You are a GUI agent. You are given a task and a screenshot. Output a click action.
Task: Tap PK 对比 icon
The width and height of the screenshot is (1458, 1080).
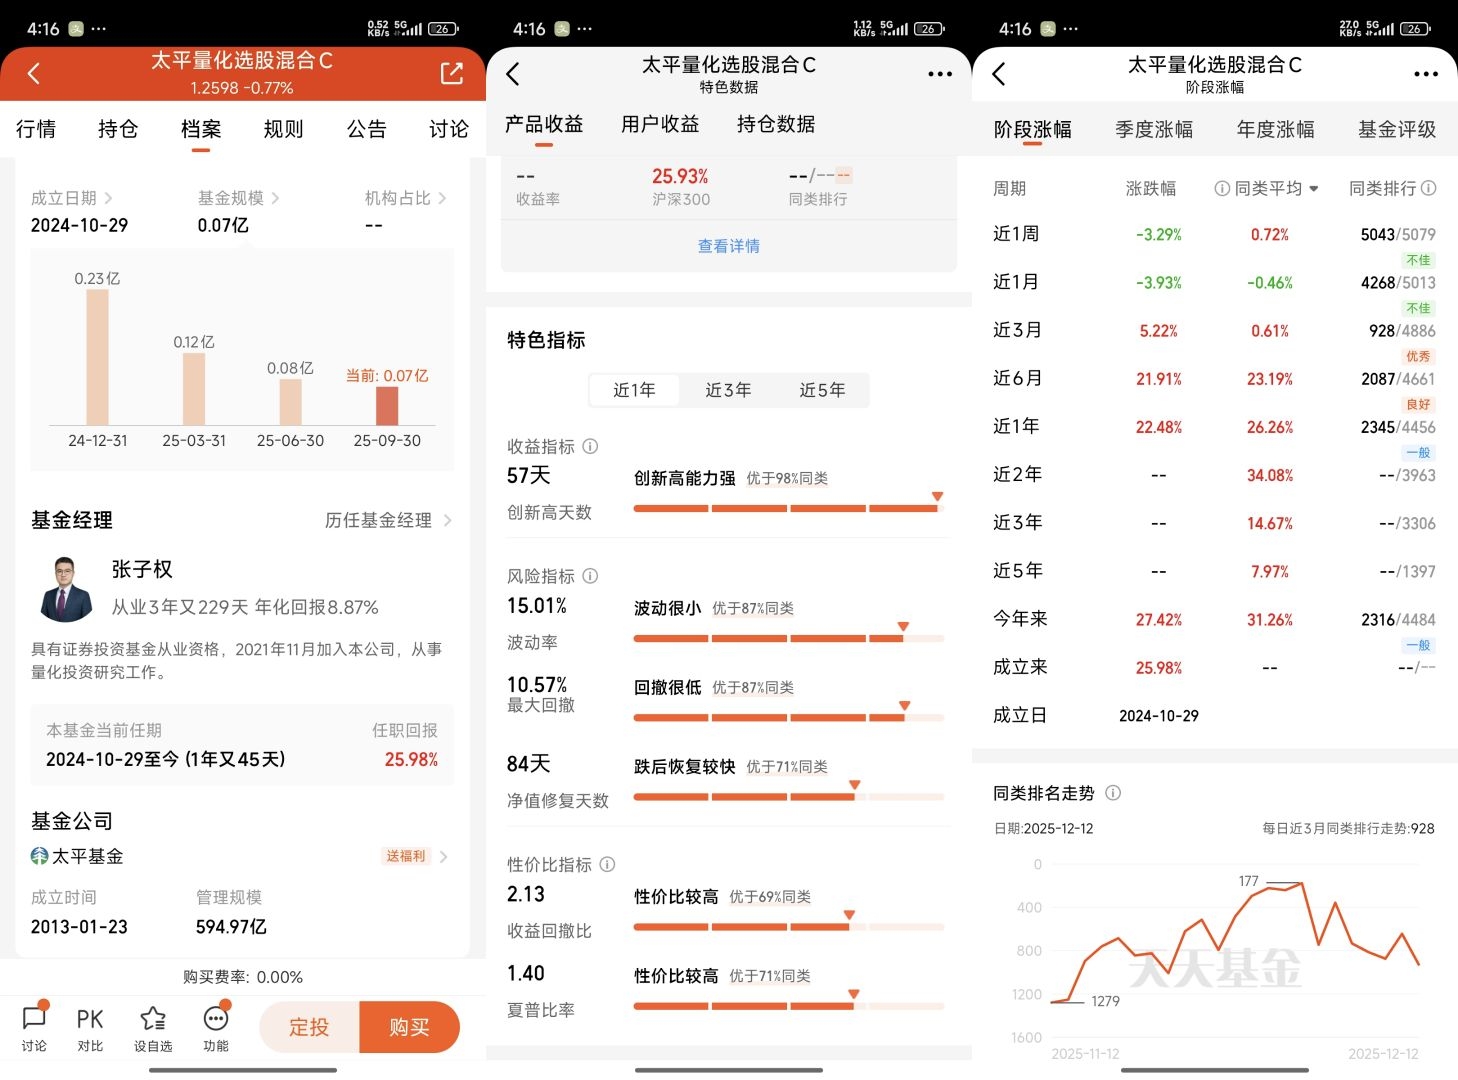click(x=90, y=1027)
